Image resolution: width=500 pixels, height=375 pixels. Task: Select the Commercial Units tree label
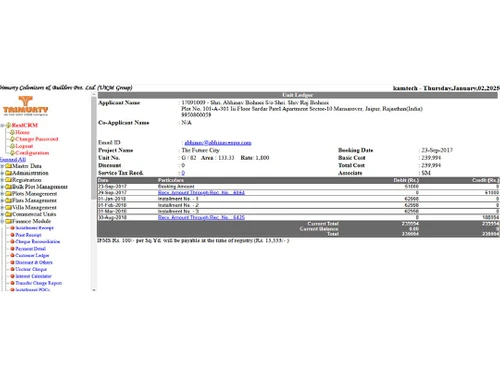(34, 214)
